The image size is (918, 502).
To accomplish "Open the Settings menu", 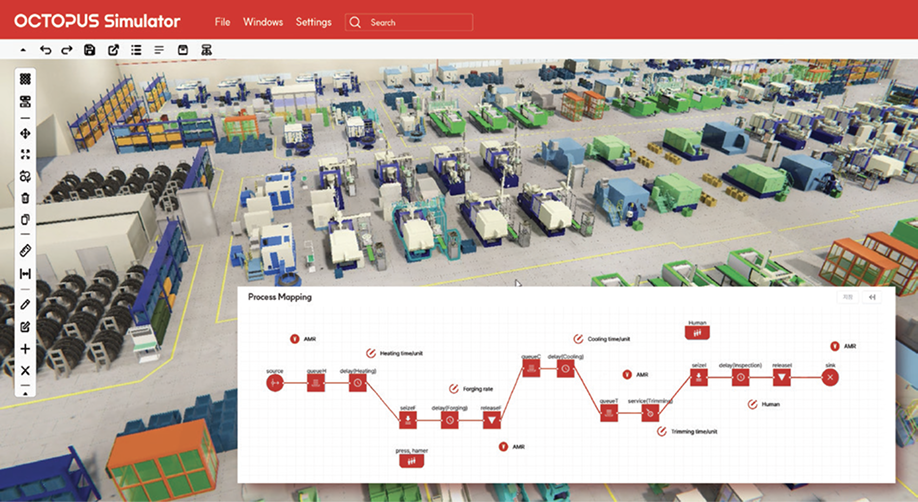I will click(x=313, y=22).
